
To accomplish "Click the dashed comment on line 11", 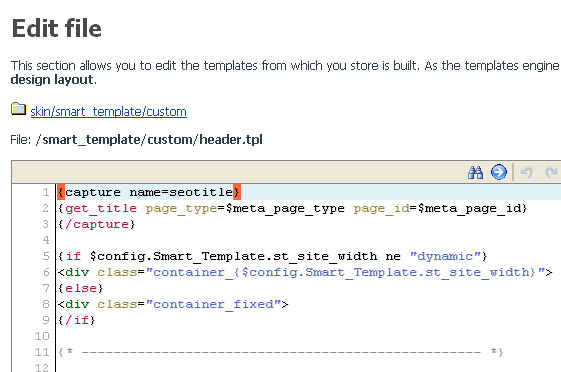I will point(281,352).
